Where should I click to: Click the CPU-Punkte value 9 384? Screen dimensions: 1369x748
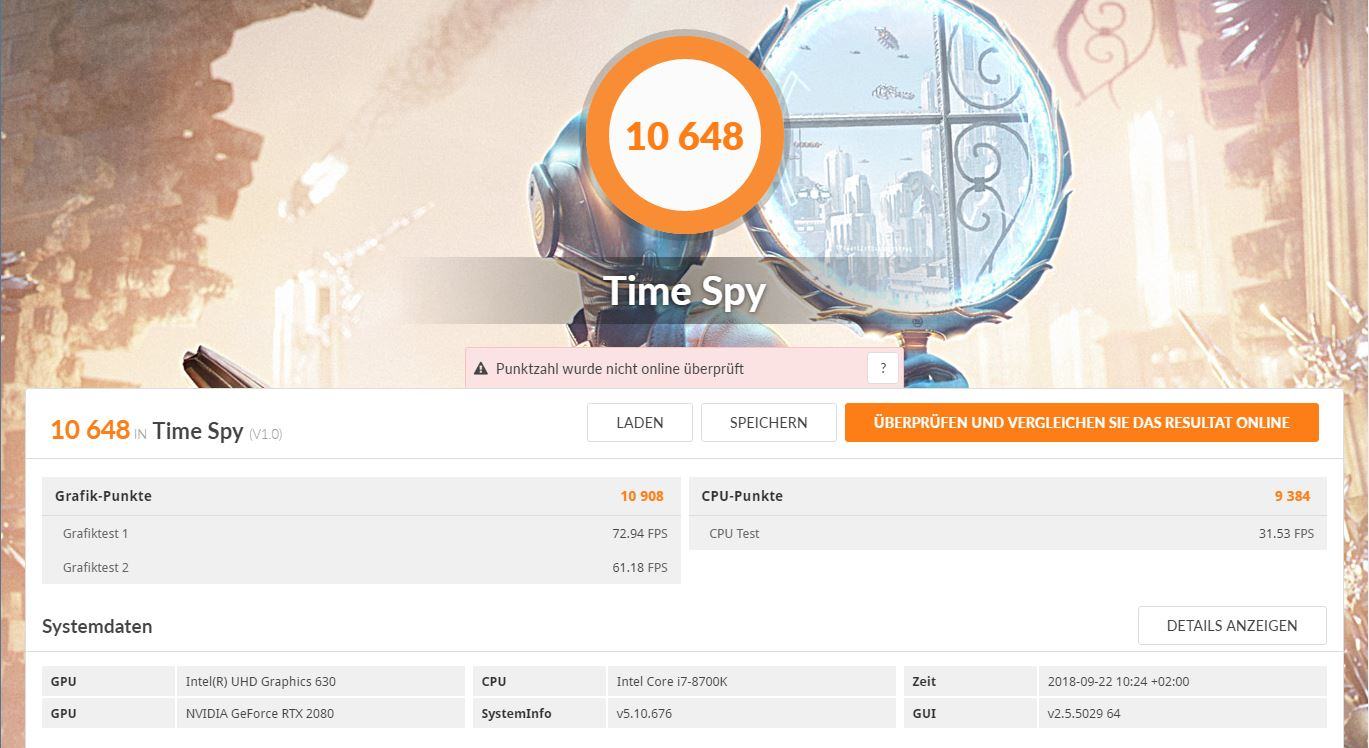click(x=1292, y=496)
